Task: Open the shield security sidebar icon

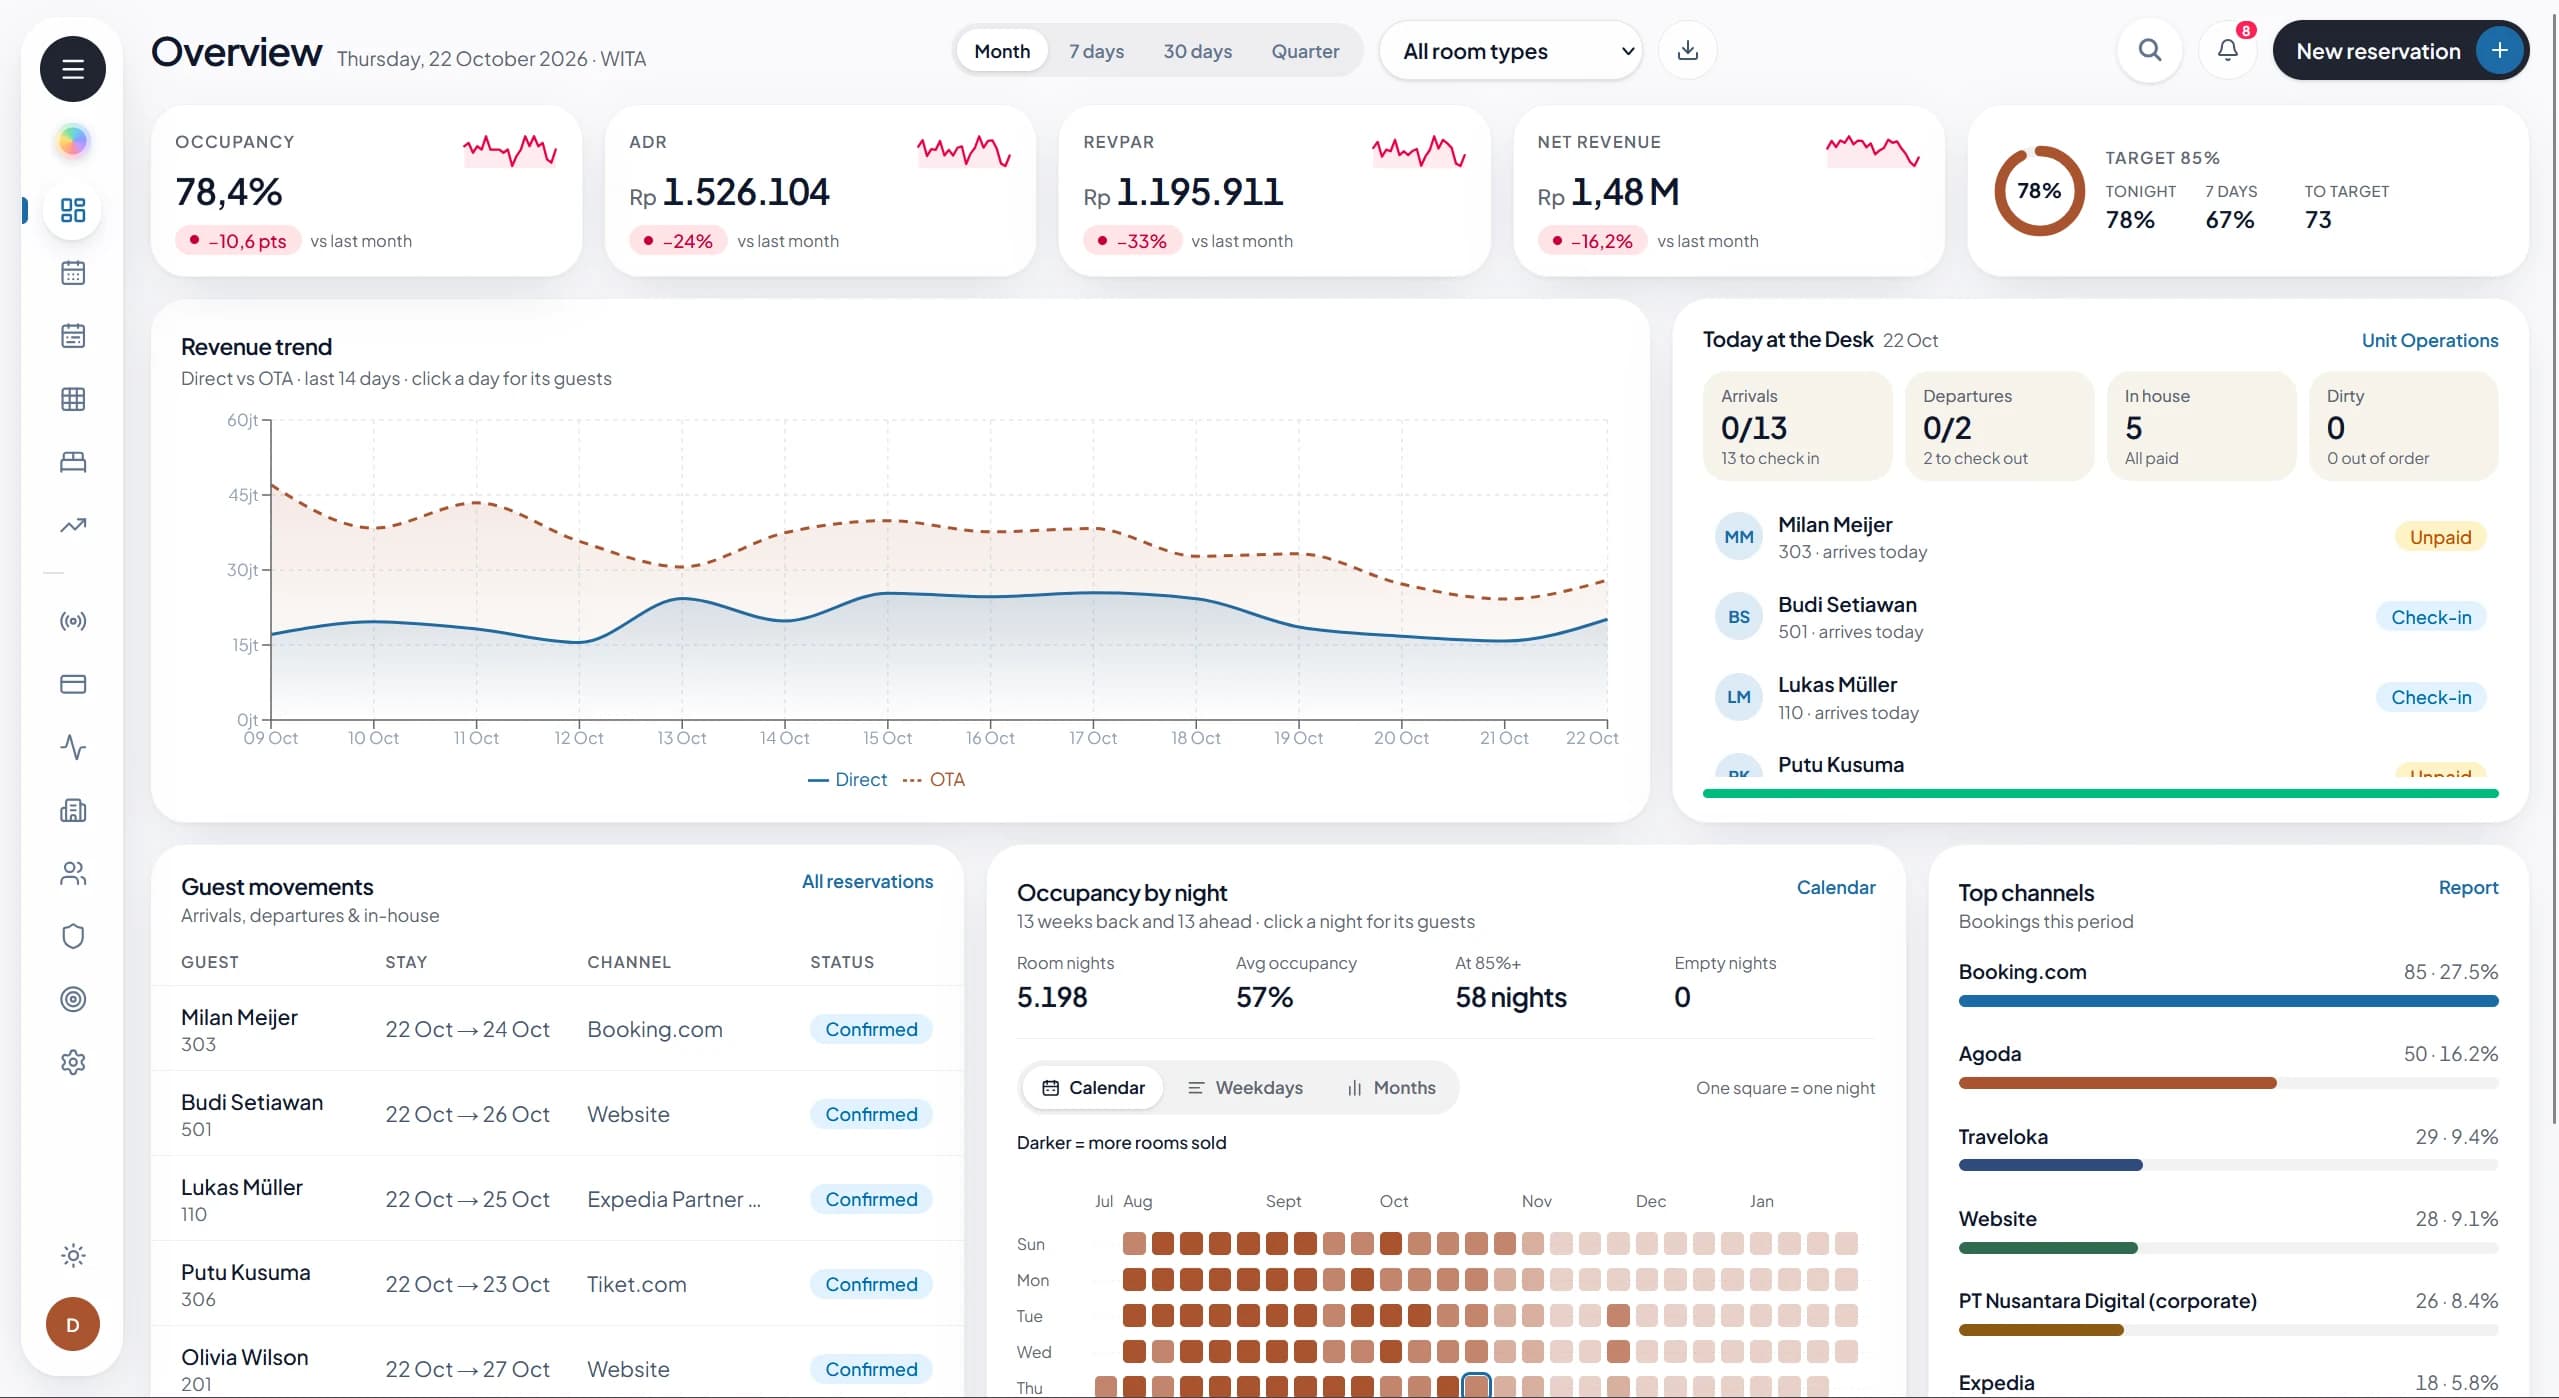Action: [x=72, y=936]
